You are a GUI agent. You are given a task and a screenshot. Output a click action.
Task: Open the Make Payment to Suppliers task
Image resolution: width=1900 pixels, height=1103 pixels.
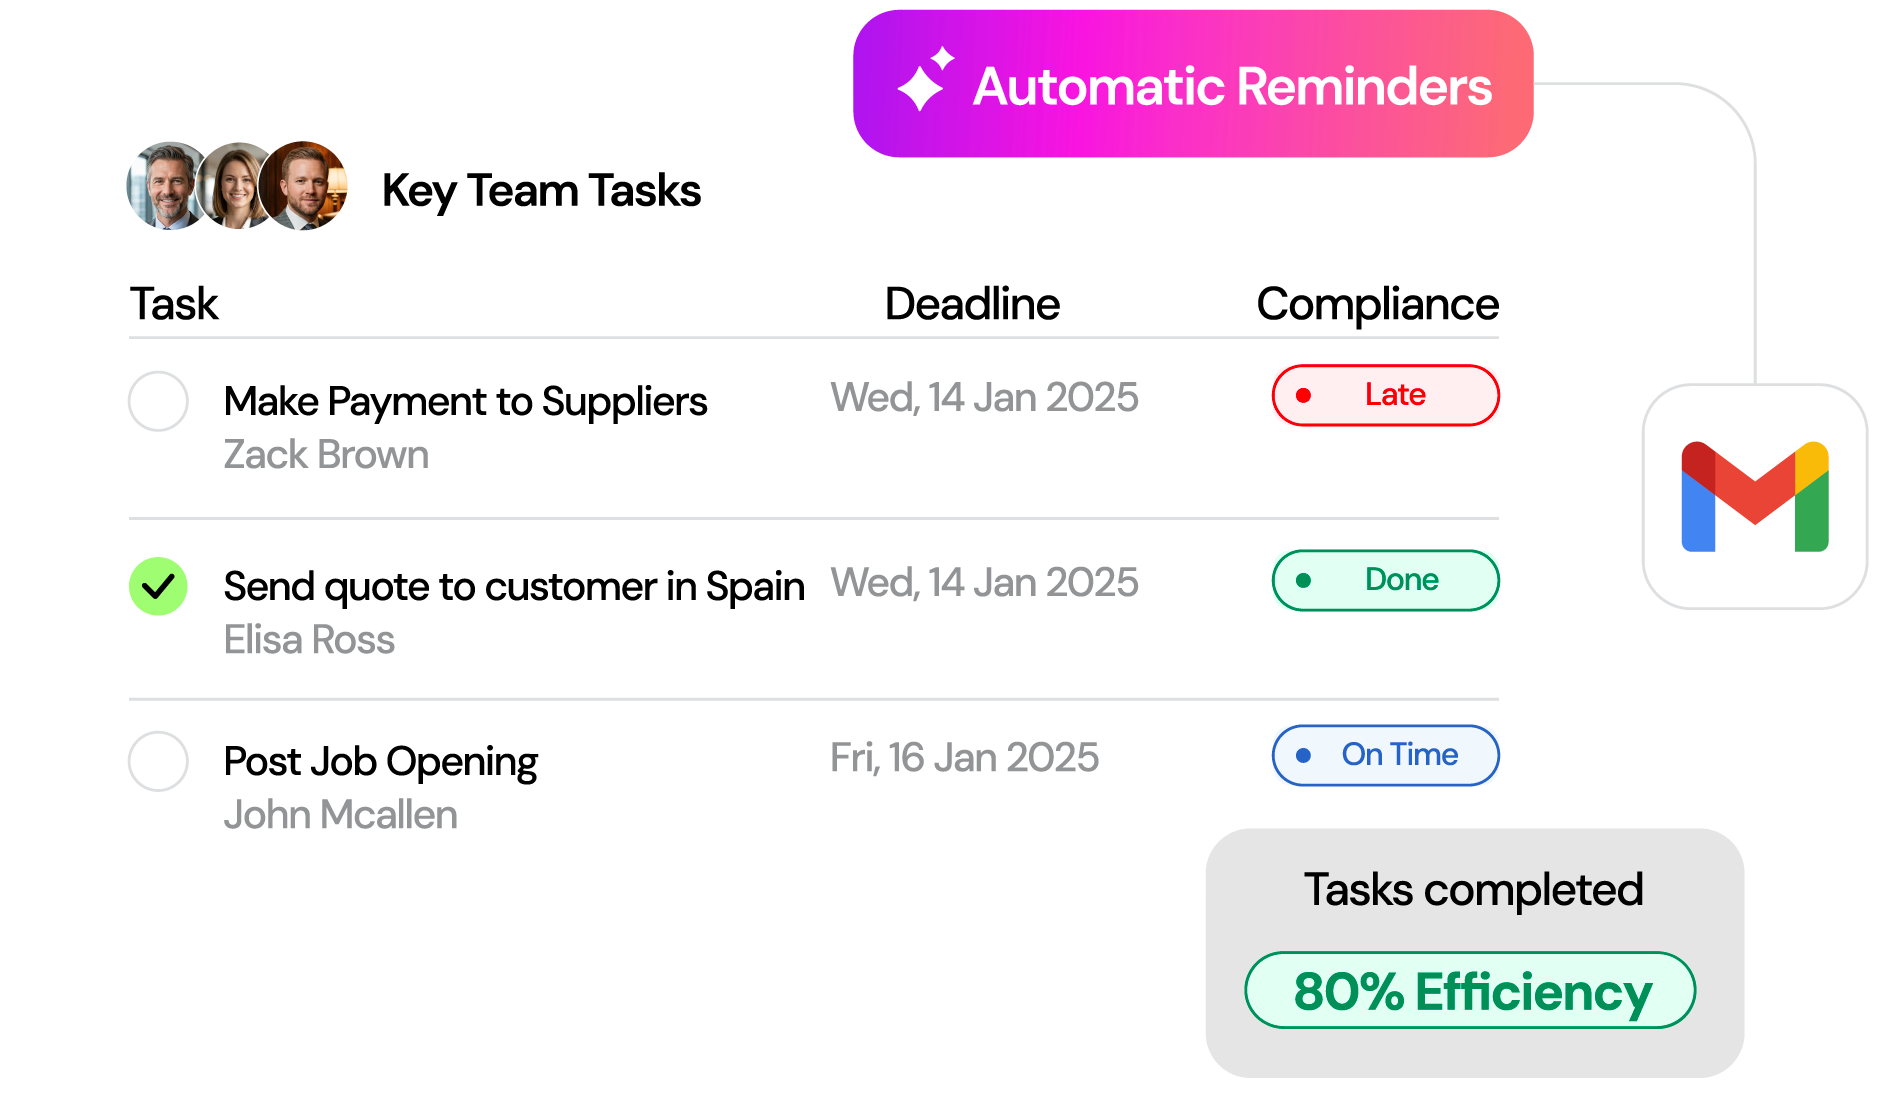click(x=465, y=402)
